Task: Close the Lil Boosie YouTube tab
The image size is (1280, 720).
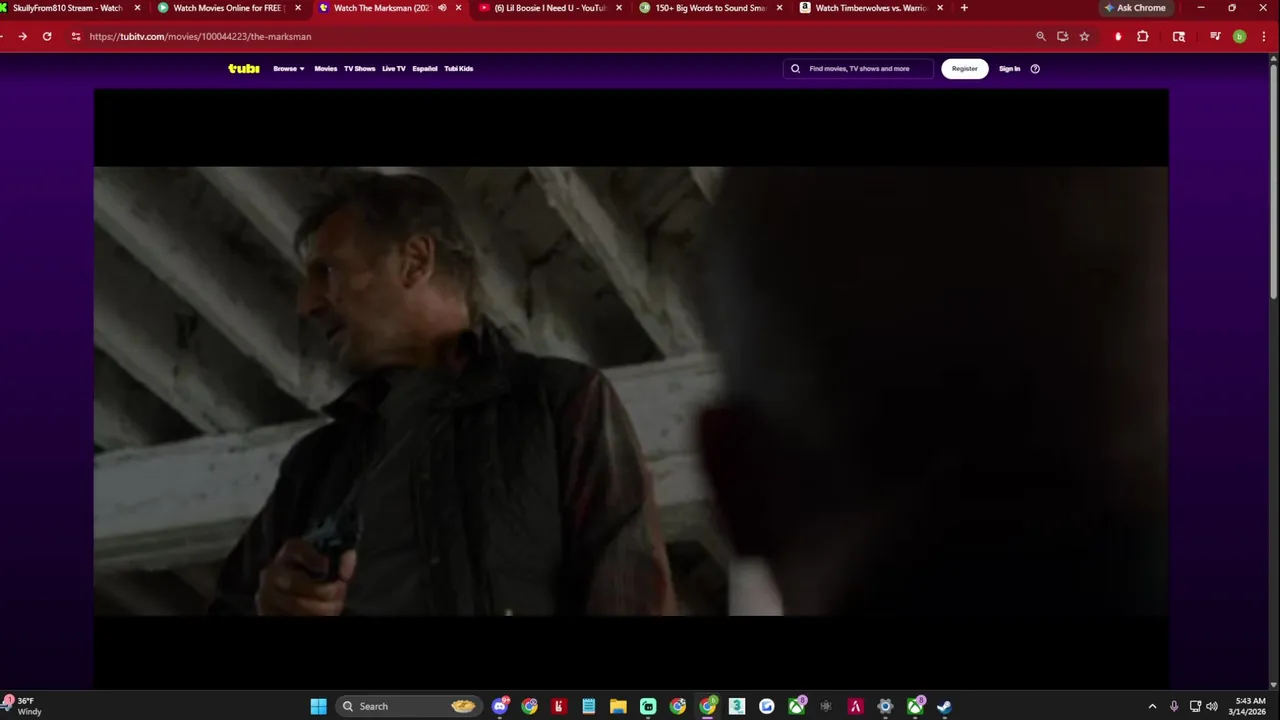Action: pyautogui.click(x=619, y=8)
